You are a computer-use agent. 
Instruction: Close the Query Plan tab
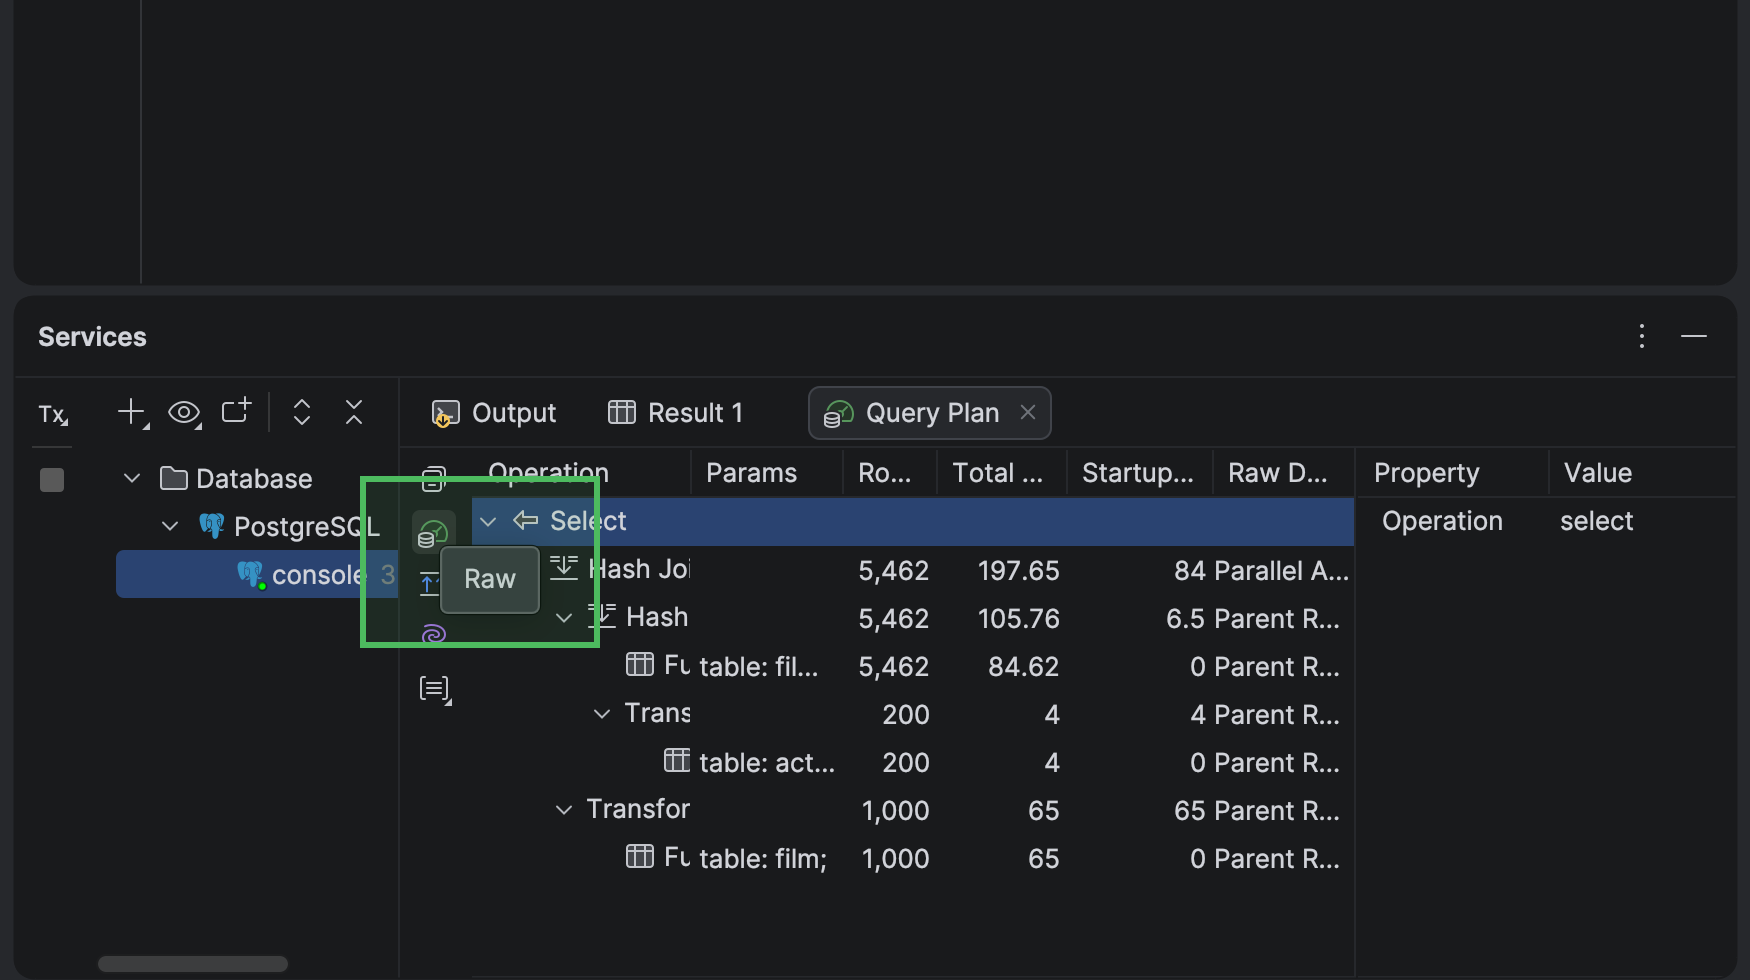point(1028,412)
